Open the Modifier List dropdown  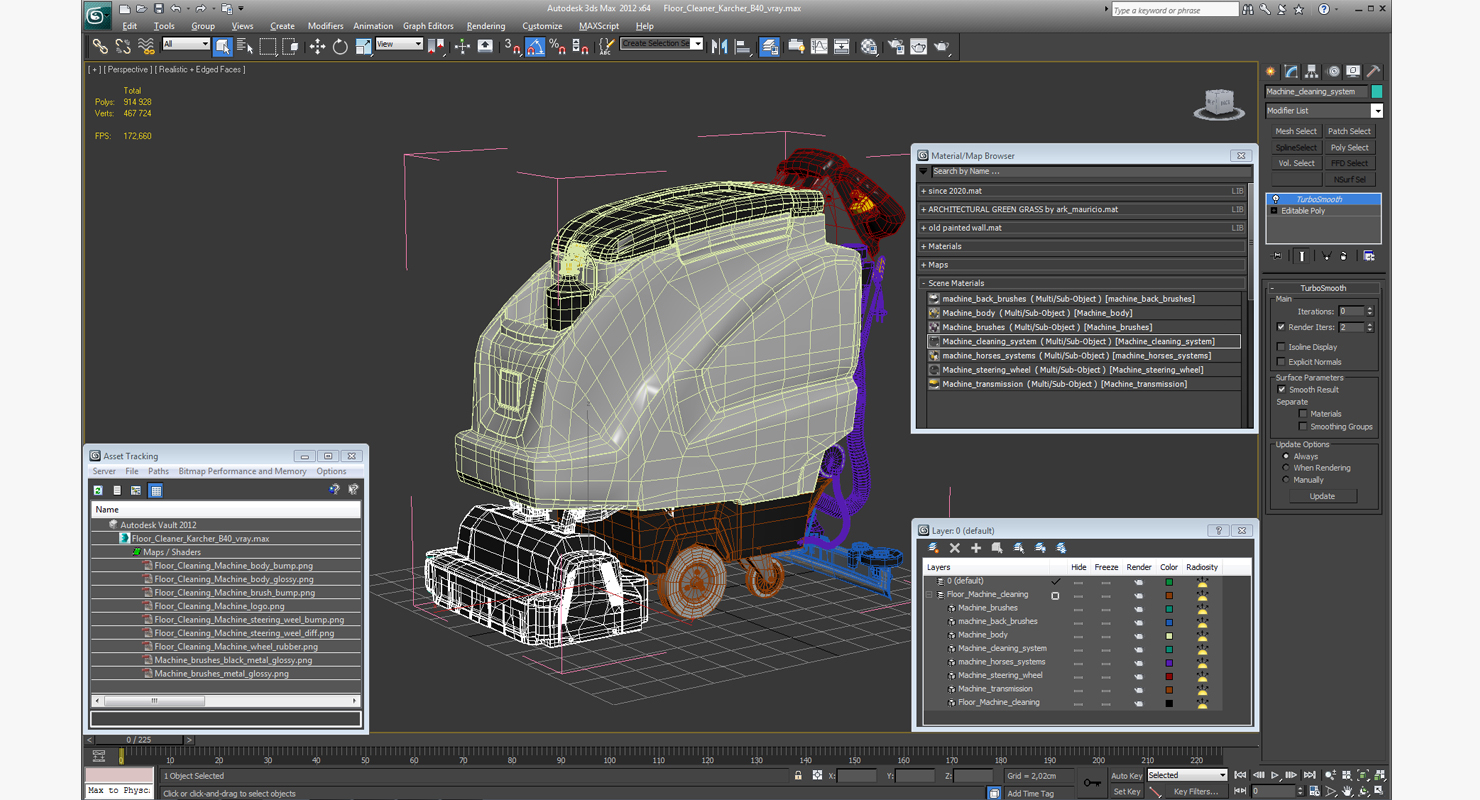pos(1324,111)
